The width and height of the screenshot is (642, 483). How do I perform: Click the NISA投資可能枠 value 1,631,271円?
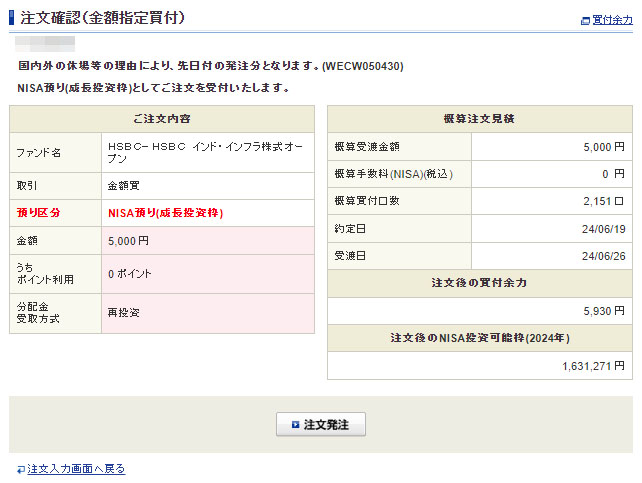(x=593, y=366)
